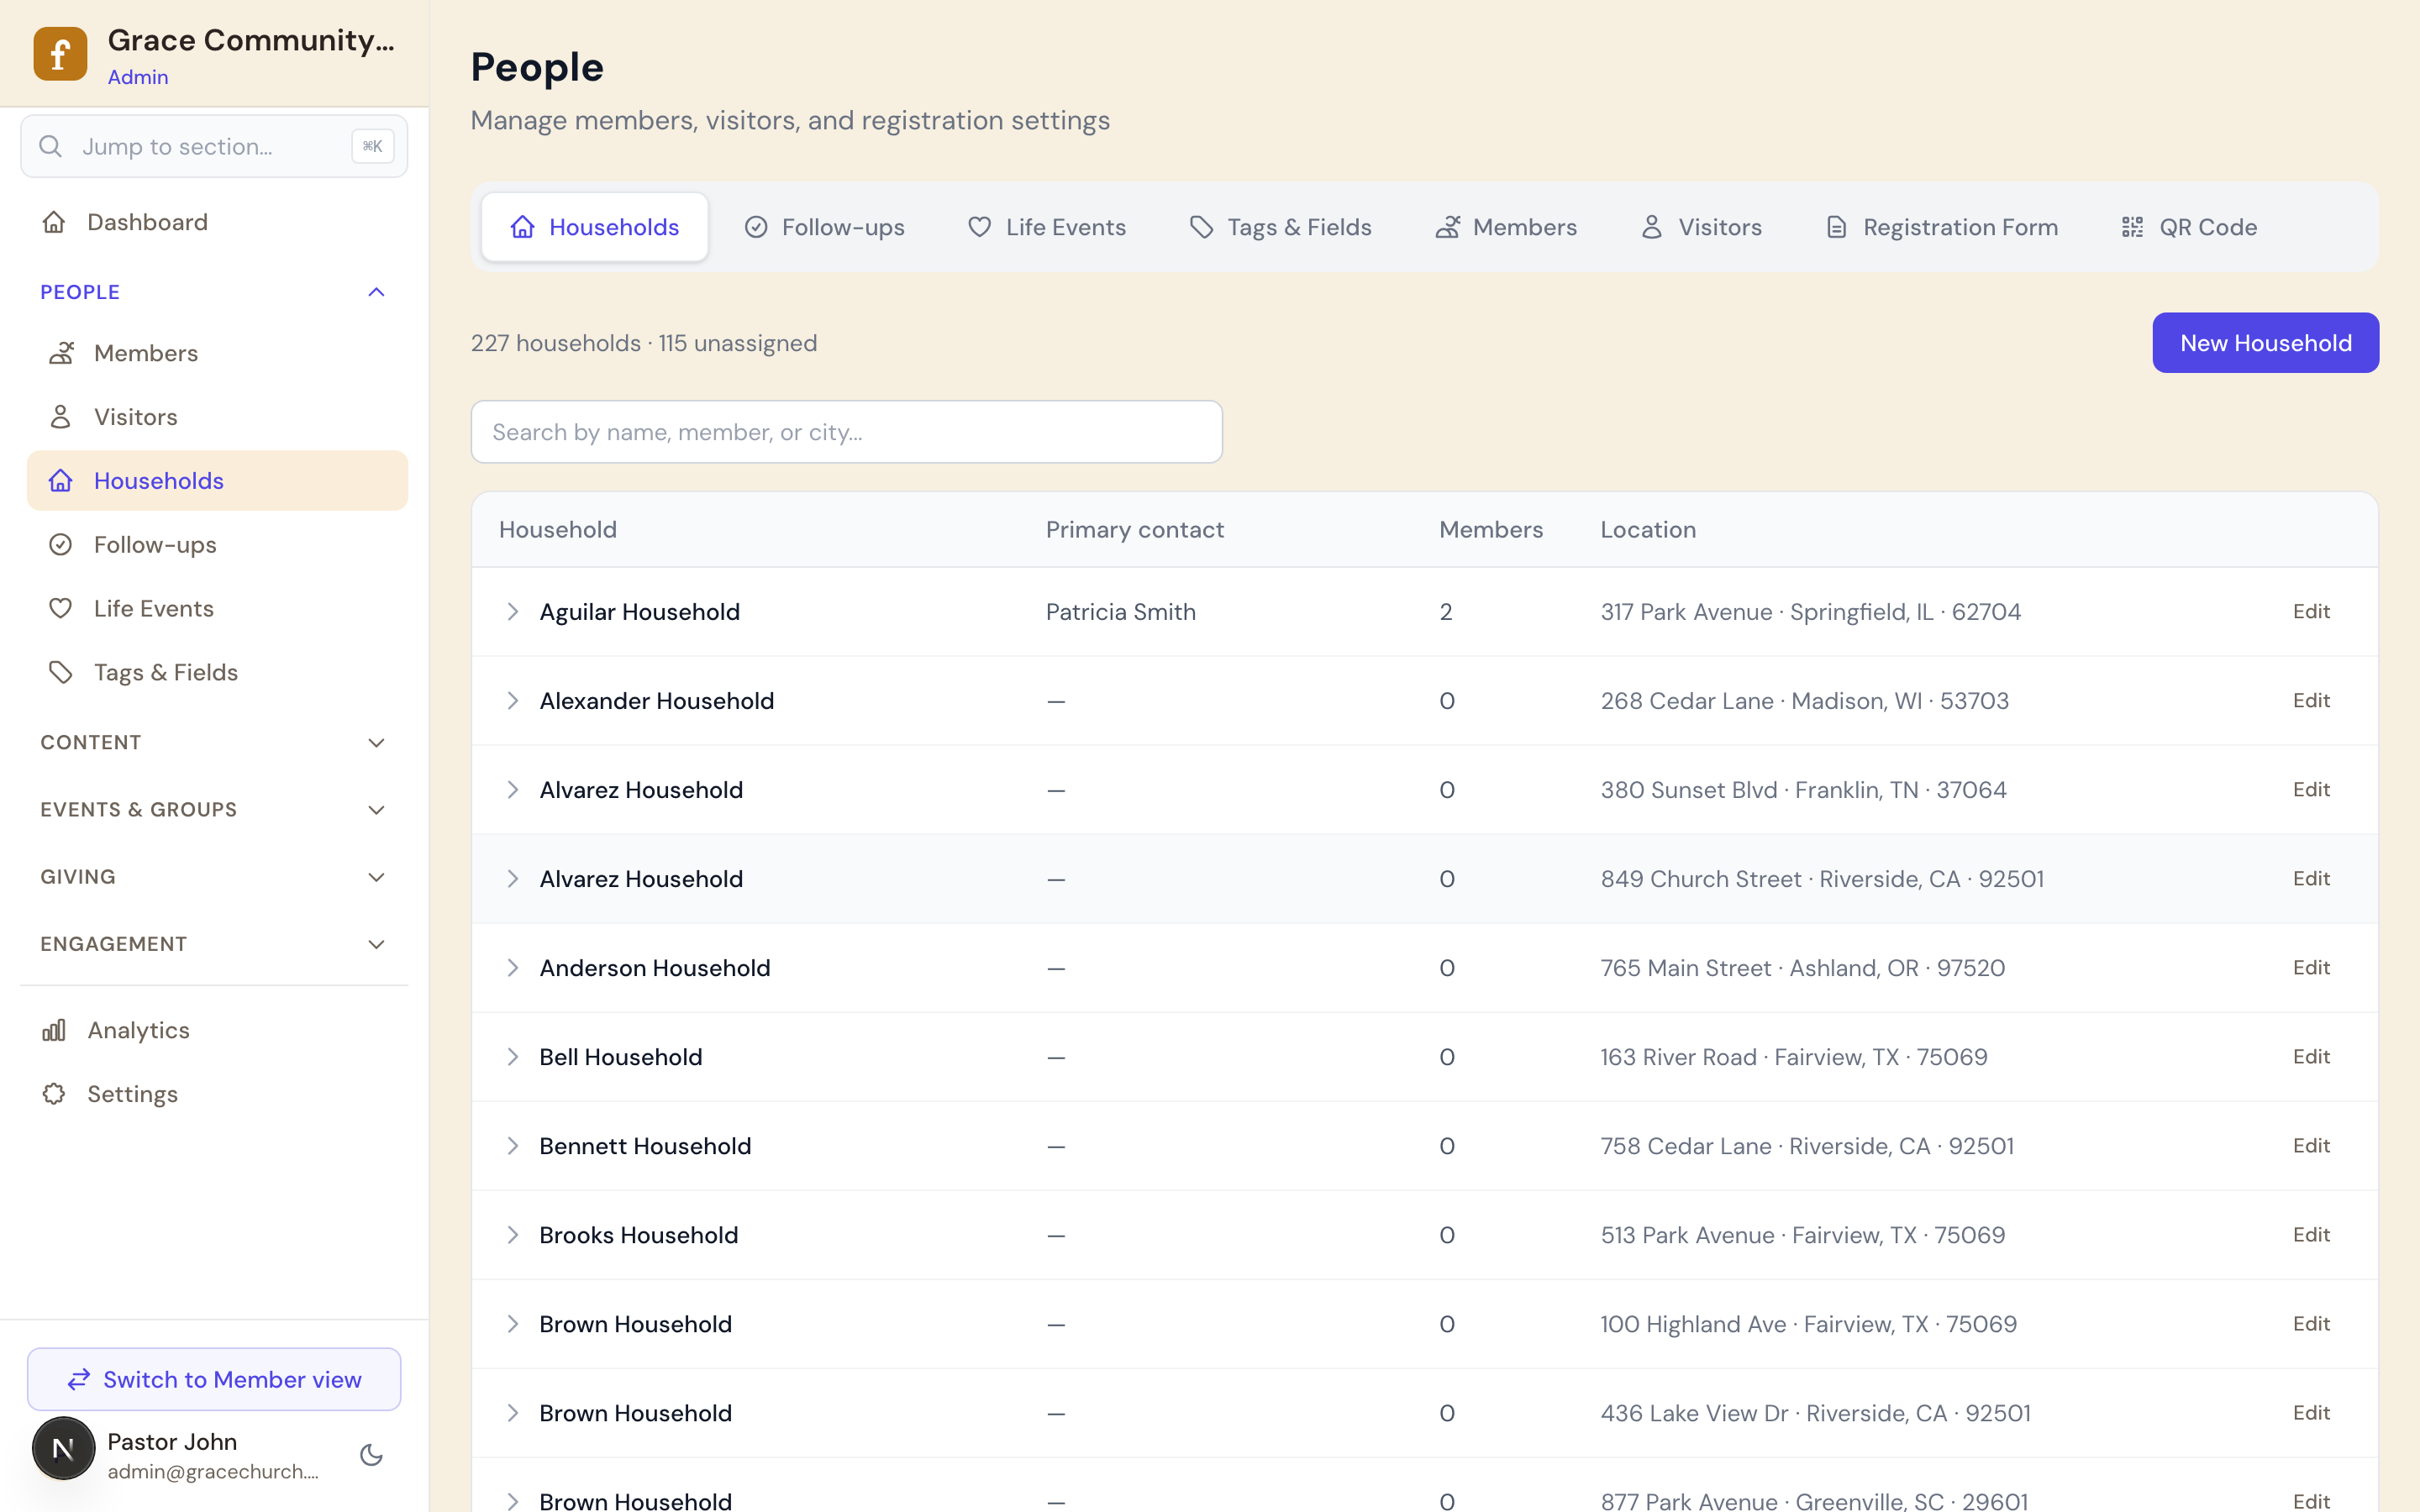
Task: Click the Analytics bar chart icon
Action: click(54, 1030)
